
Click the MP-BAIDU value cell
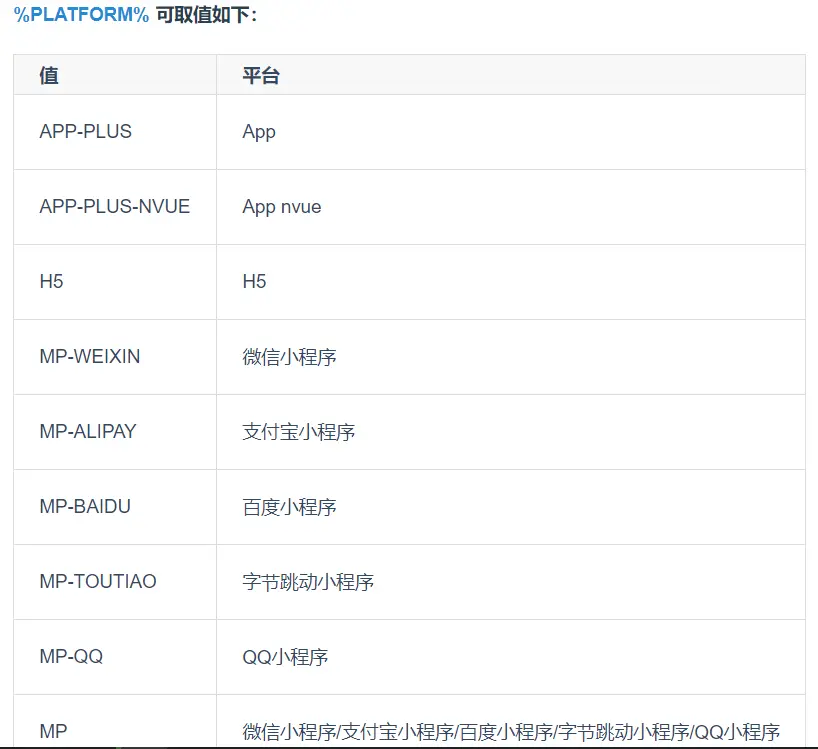115,507
